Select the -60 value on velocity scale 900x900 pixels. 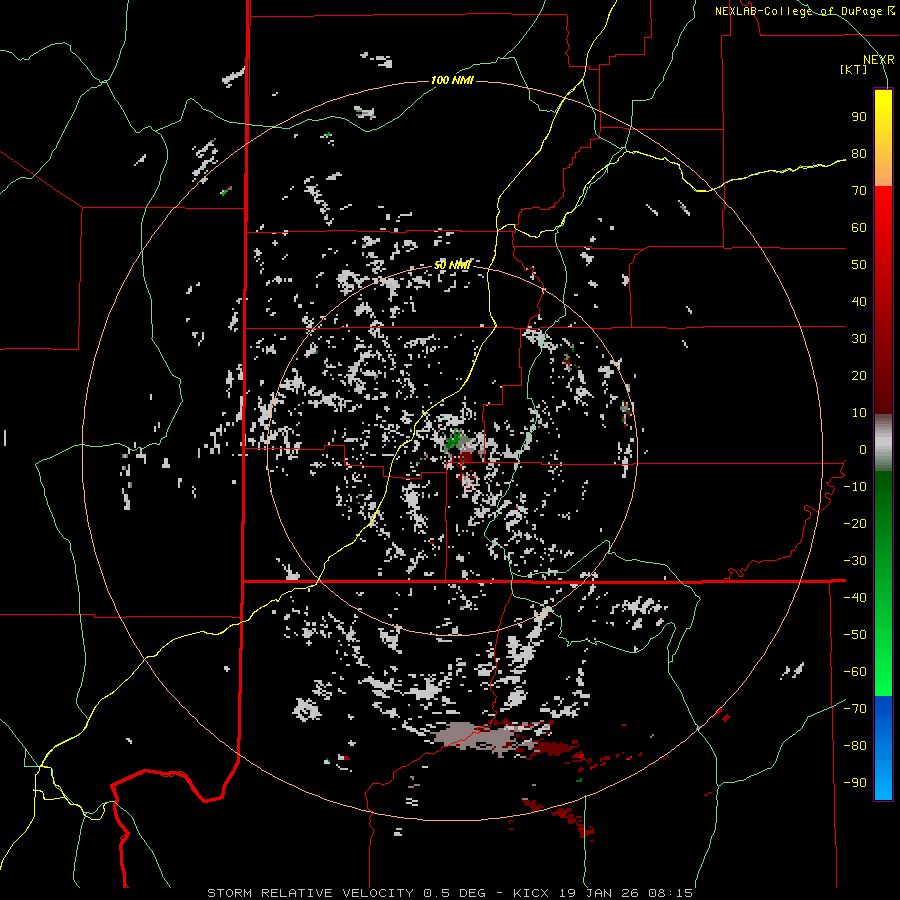click(x=855, y=672)
